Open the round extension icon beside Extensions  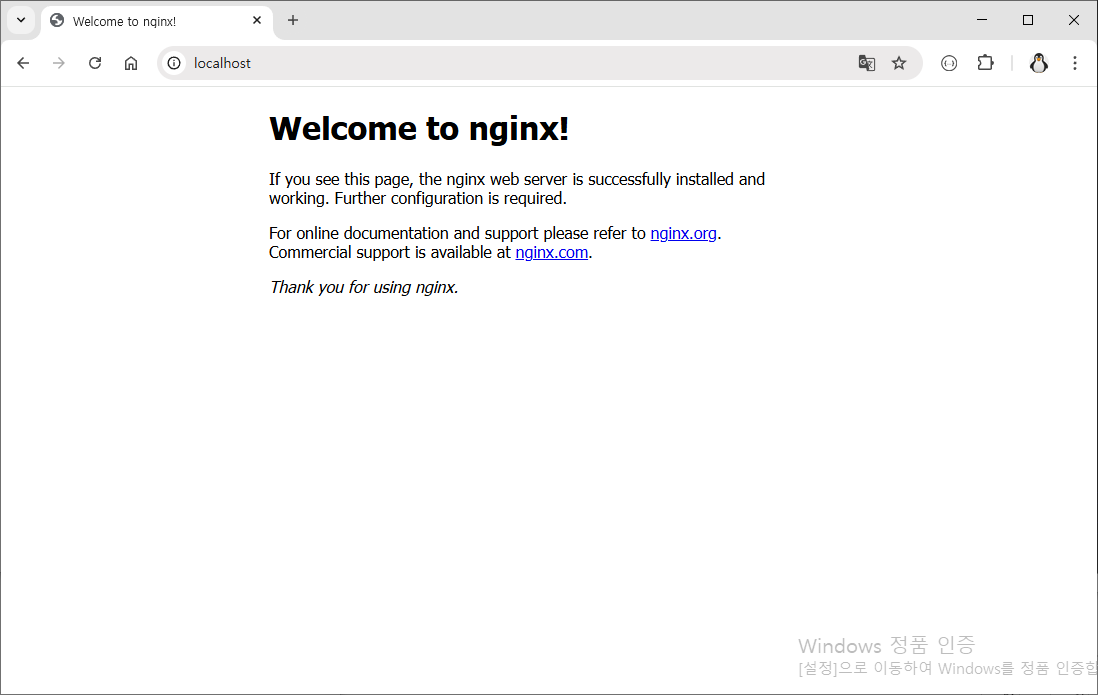tap(949, 63)
